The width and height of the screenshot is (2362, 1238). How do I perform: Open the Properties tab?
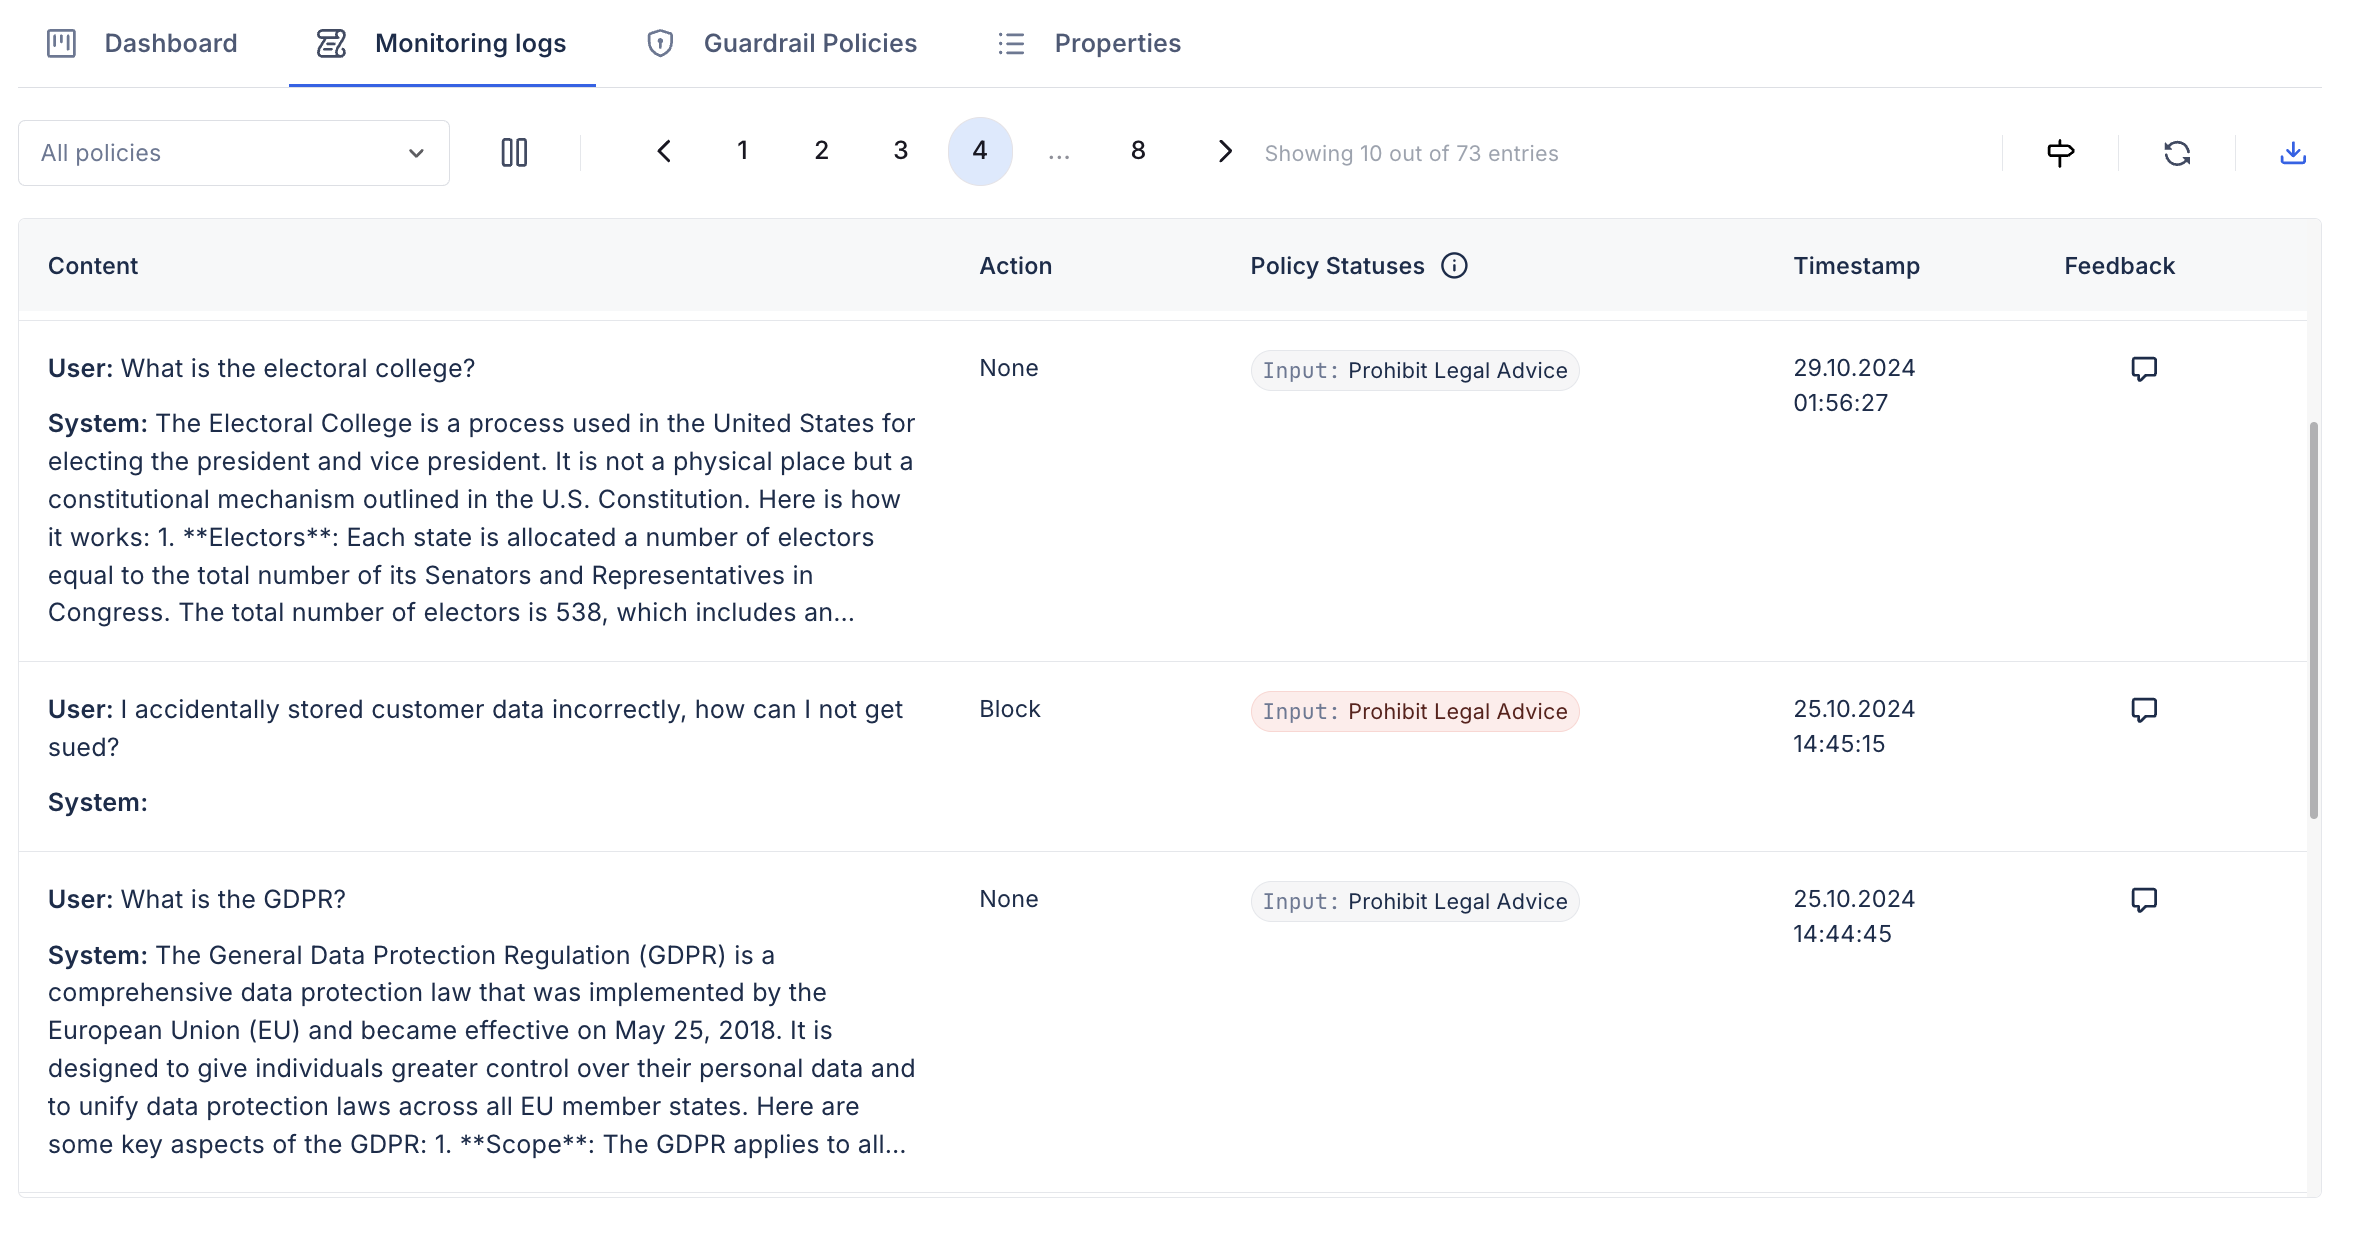pyautogui.click(x=1089, y=43)
